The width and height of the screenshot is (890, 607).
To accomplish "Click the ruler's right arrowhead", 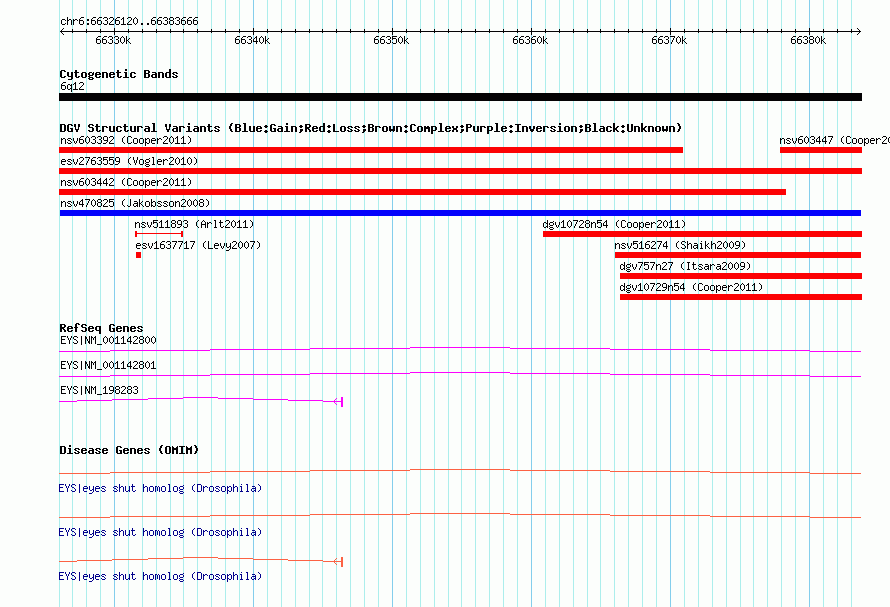I will tap(859, 31).
